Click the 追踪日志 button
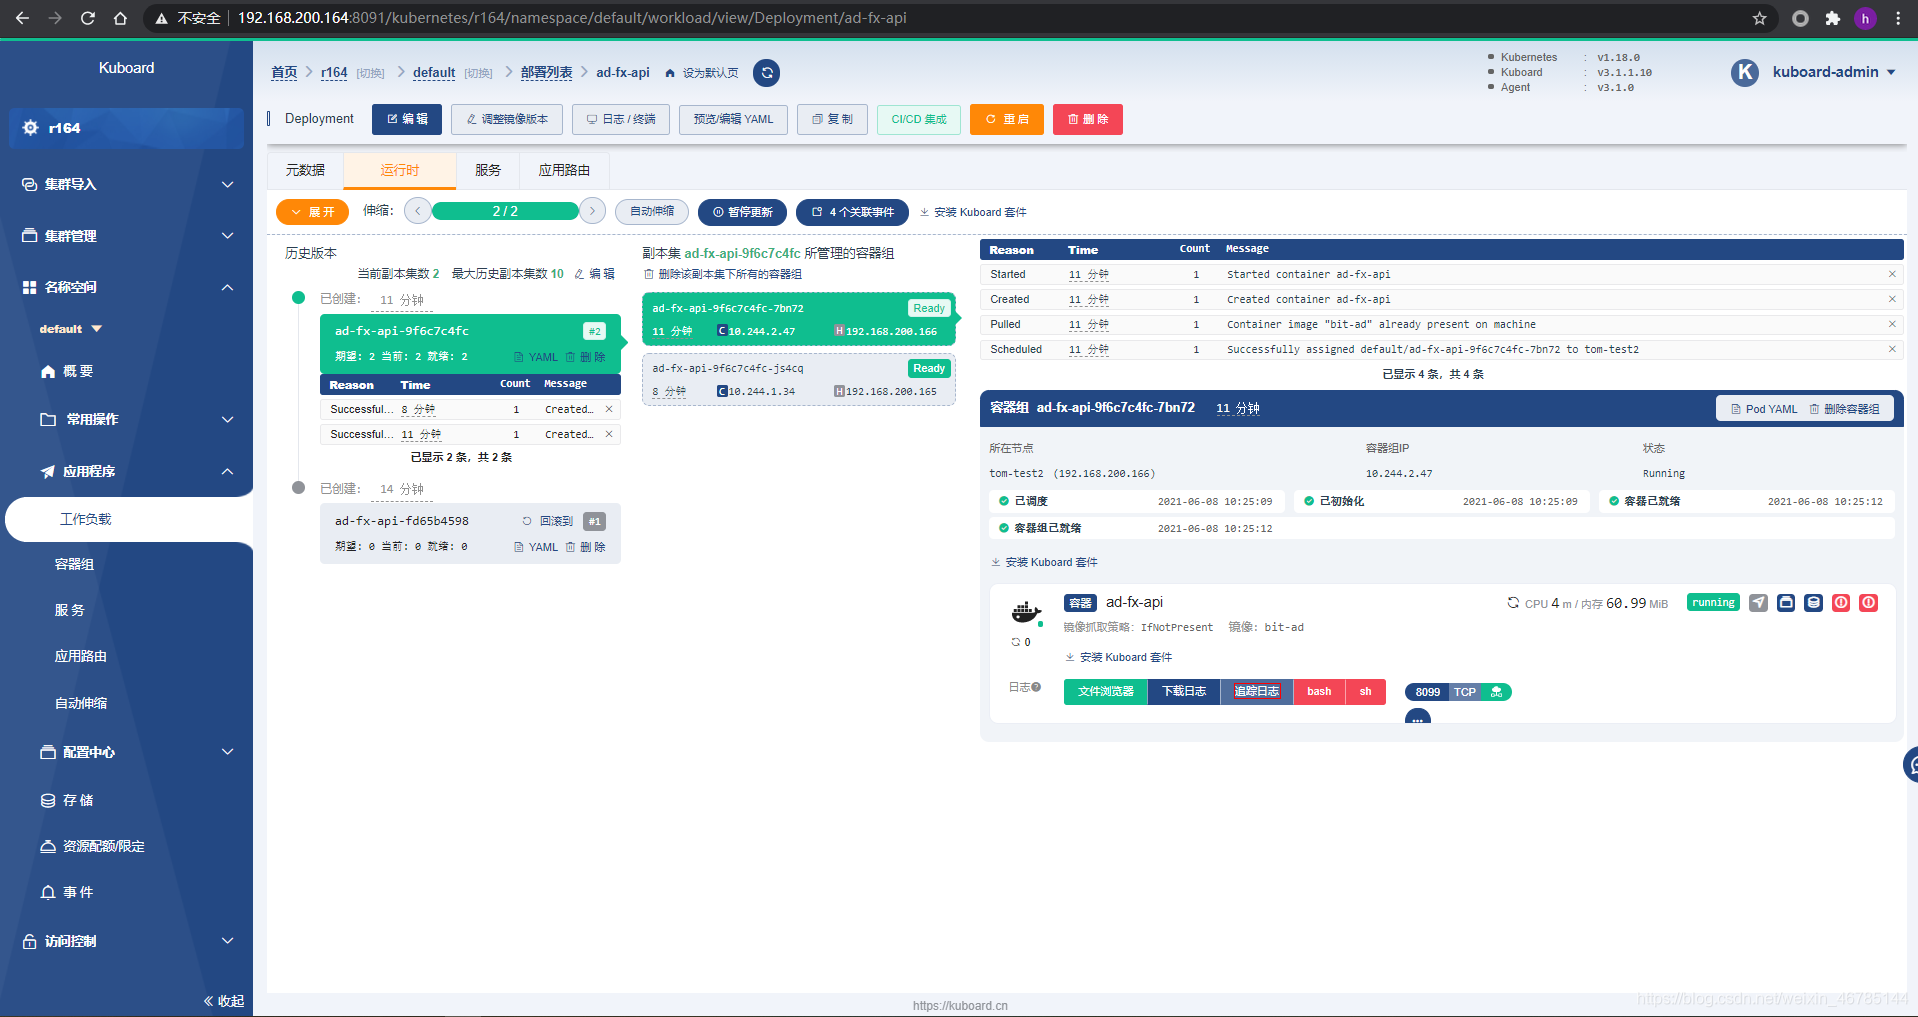 click(1257, 692)
